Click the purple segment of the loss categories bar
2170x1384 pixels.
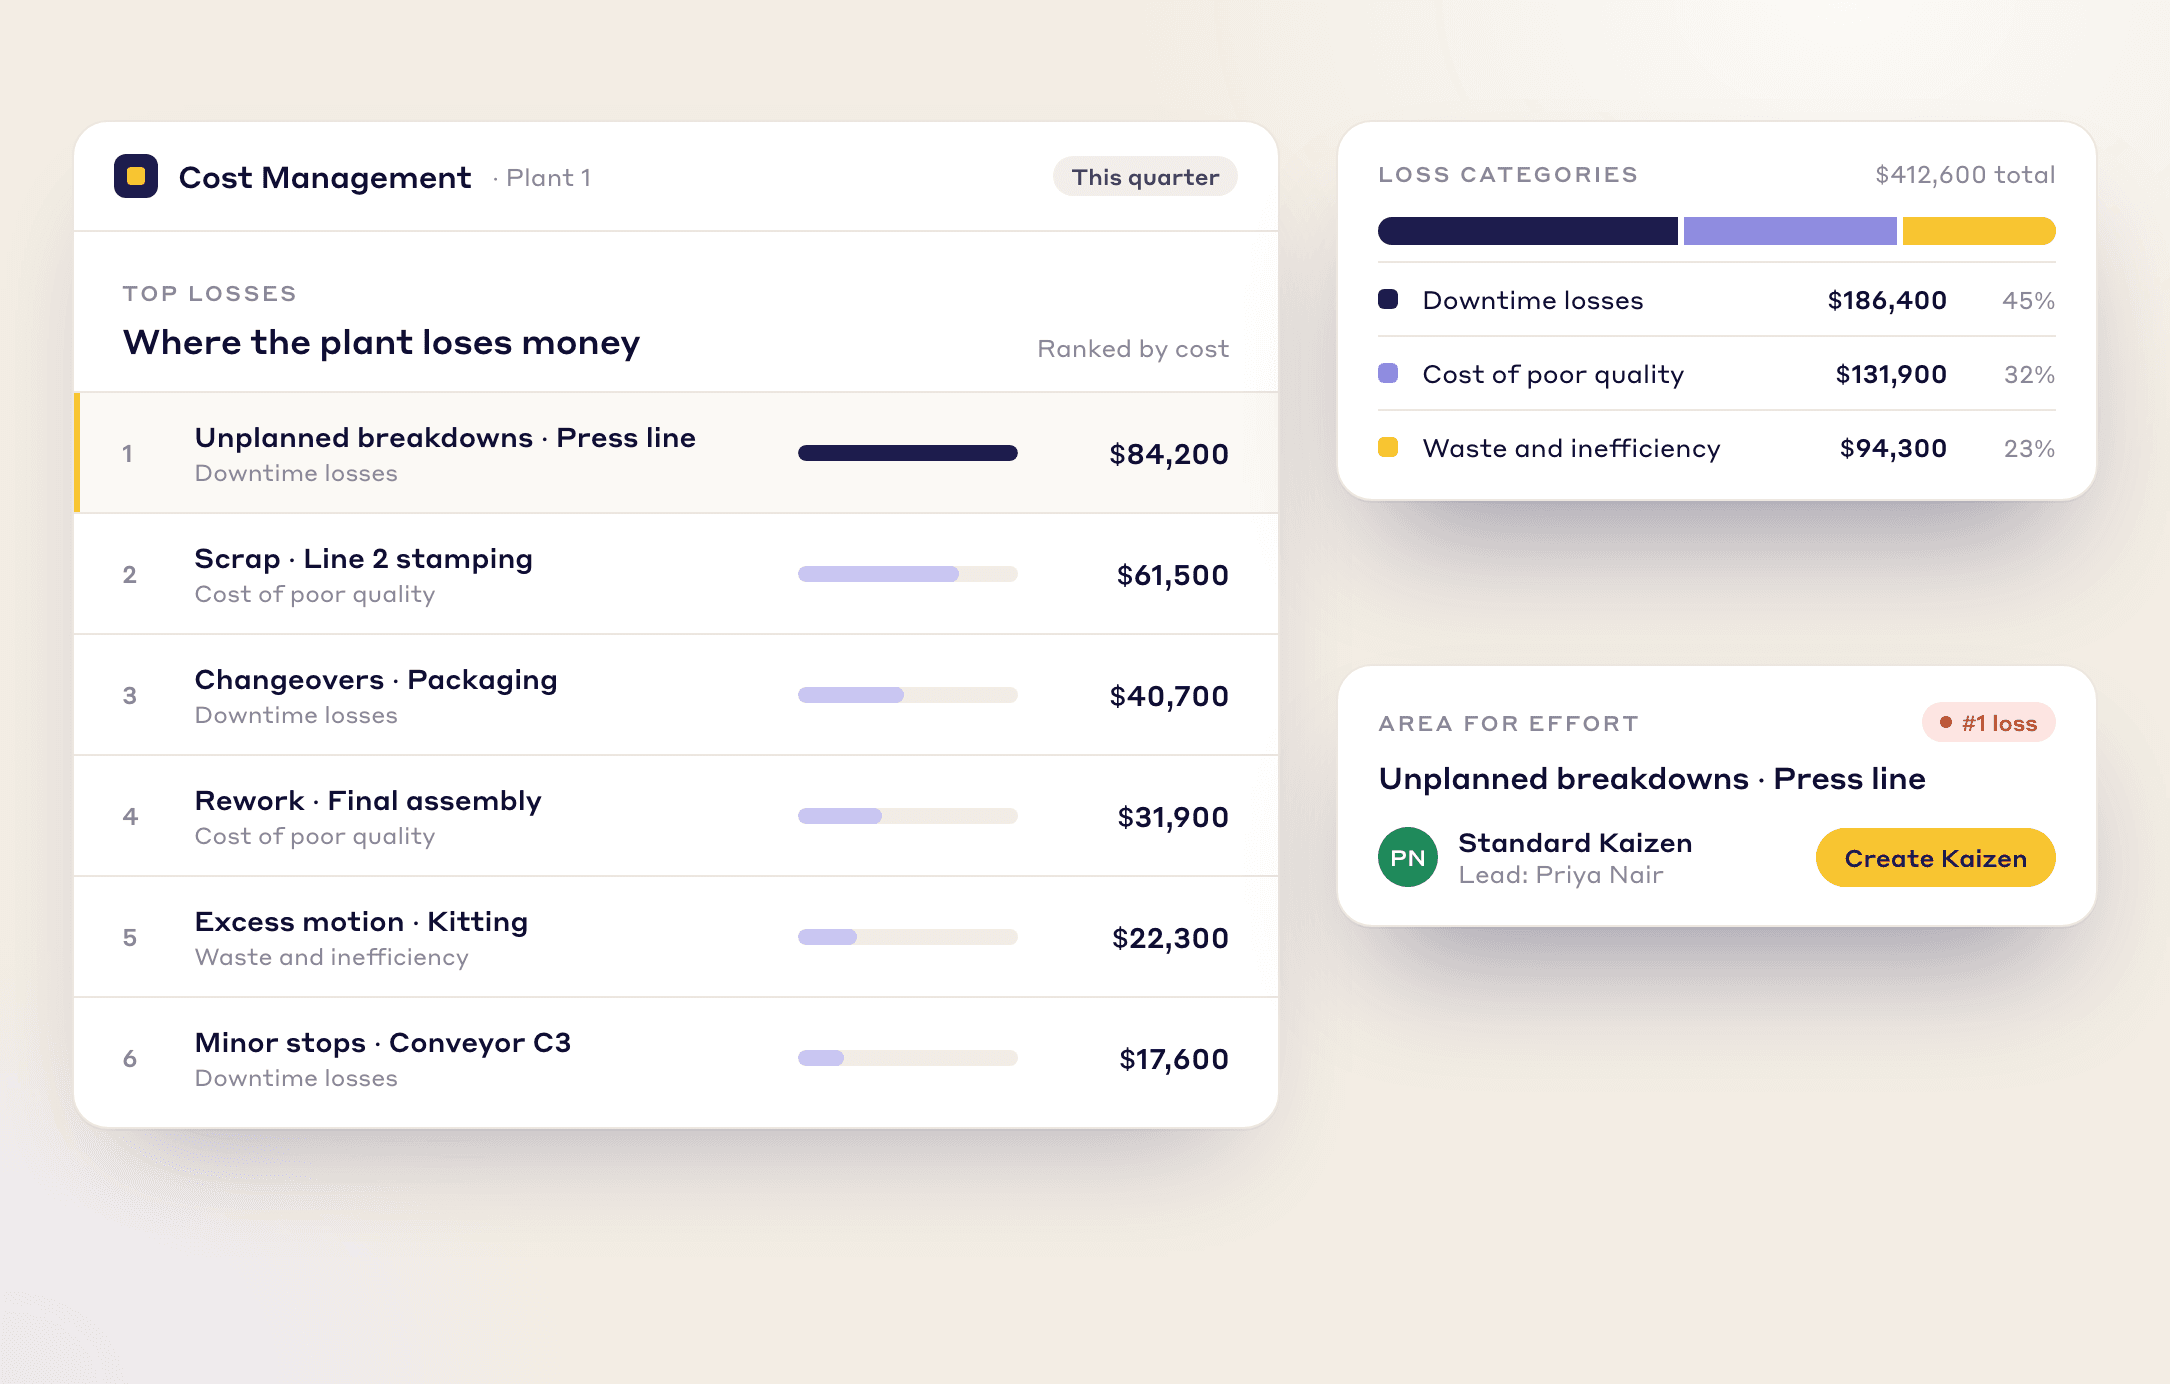pyautogui.click(x=1790, y=231)
